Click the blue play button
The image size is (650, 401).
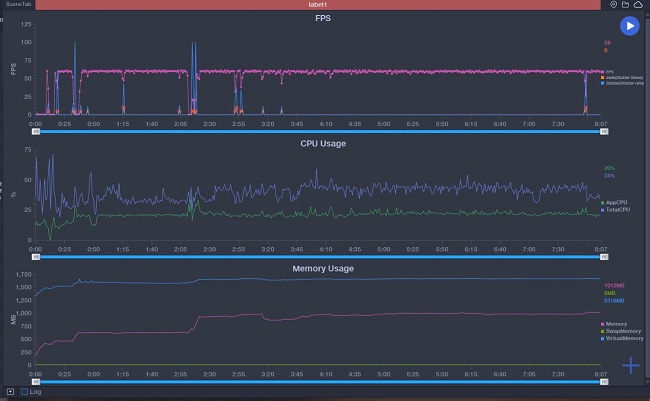pos(629,26)
